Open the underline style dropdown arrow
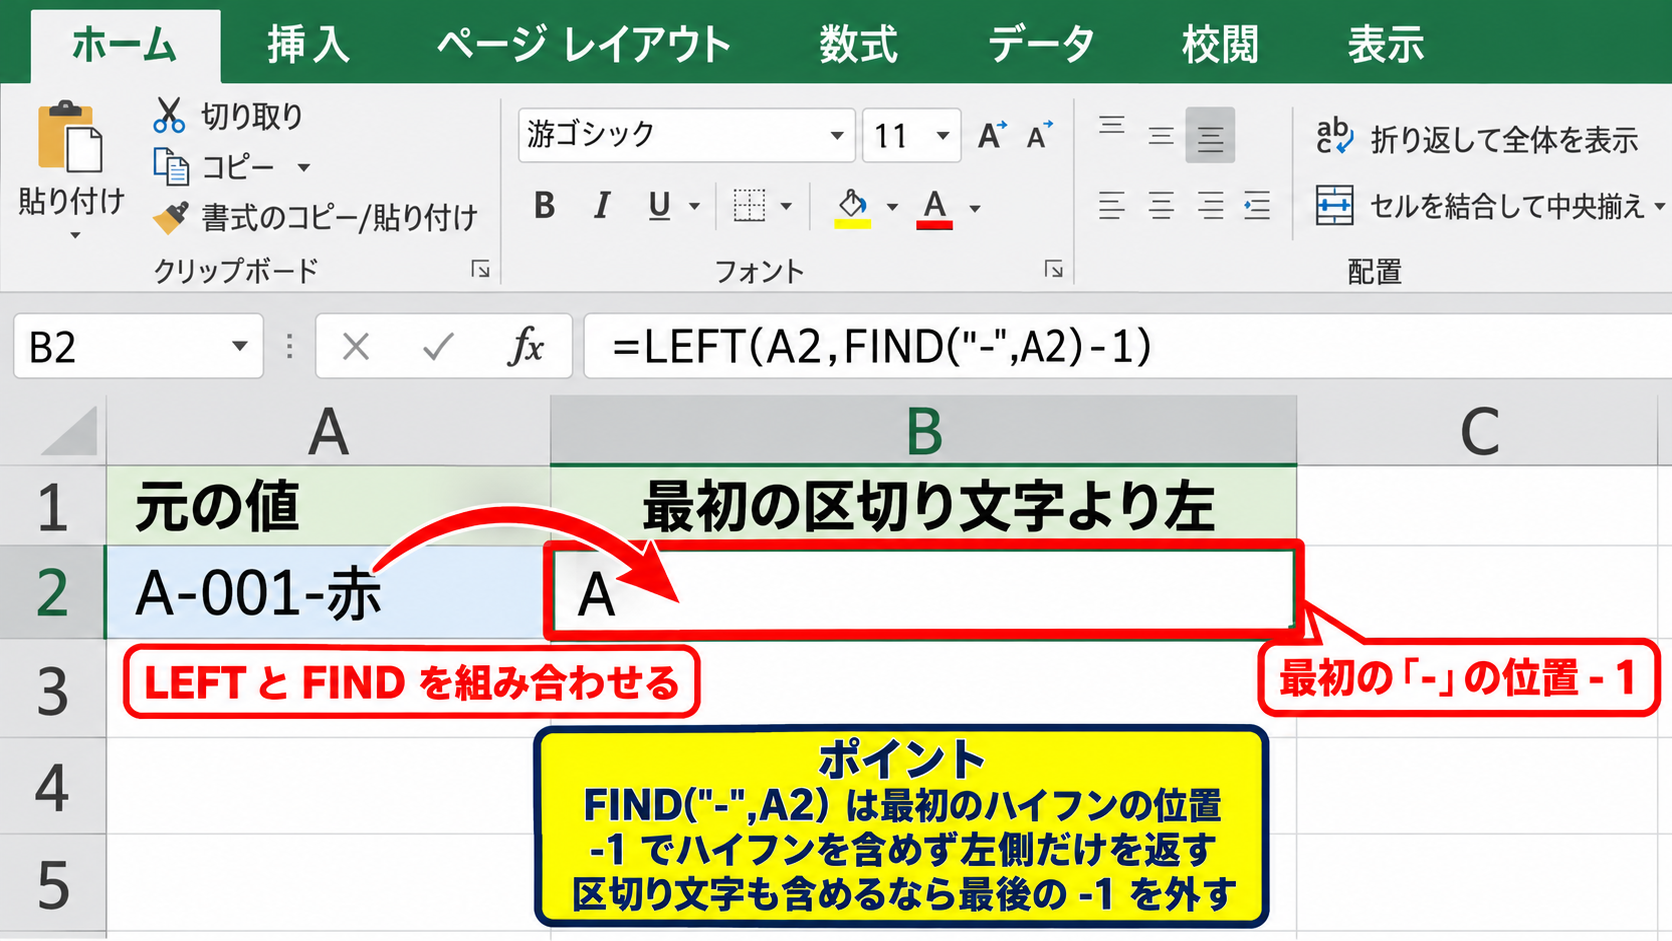Viewport: 1672px width, 941px height. (x=694, y=207)
